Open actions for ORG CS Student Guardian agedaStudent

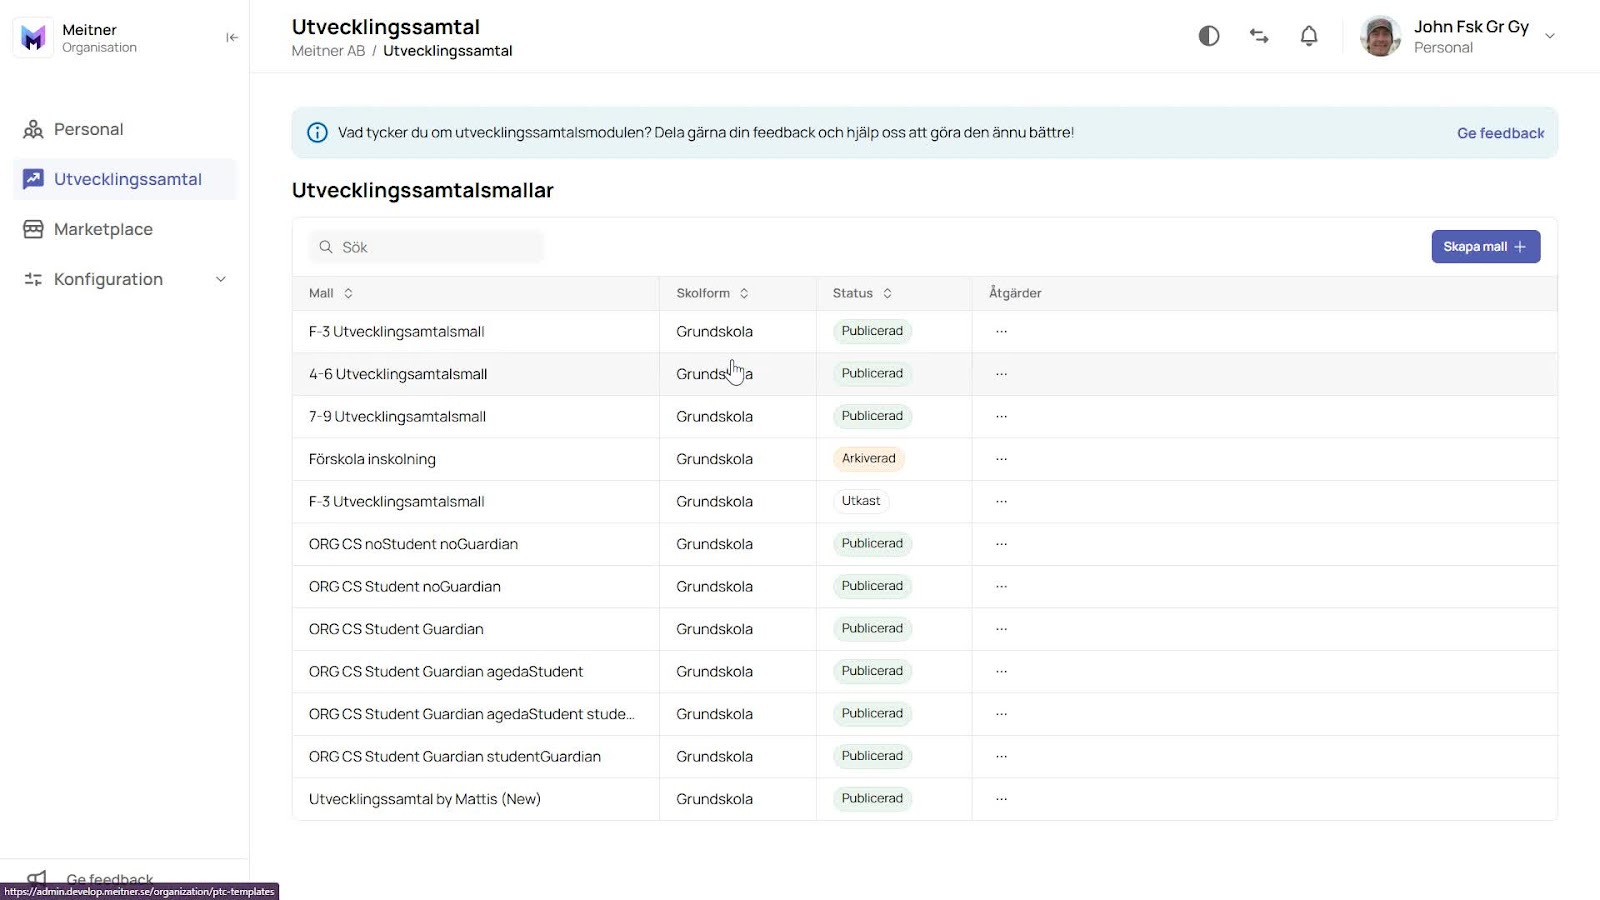click(1001, 671)
